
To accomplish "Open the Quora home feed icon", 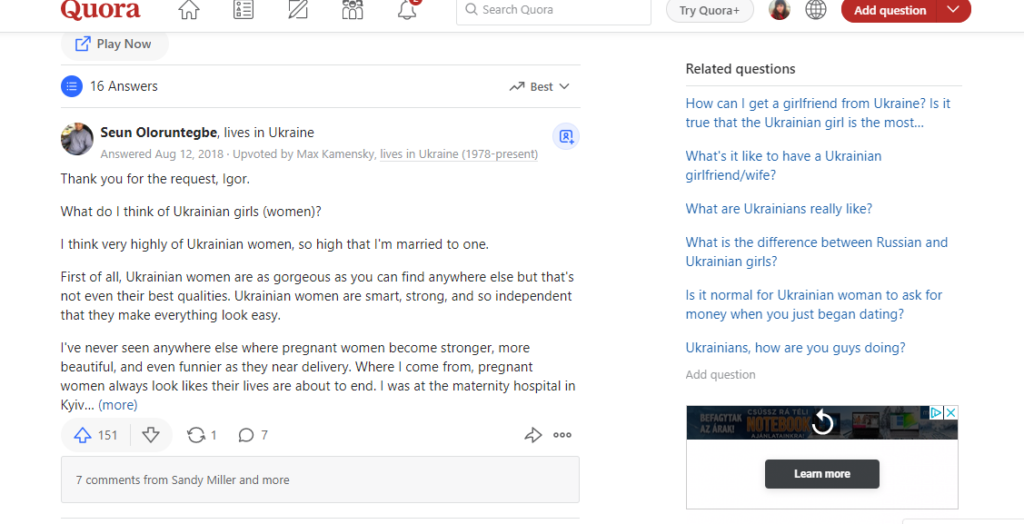I will coord(188,11).
